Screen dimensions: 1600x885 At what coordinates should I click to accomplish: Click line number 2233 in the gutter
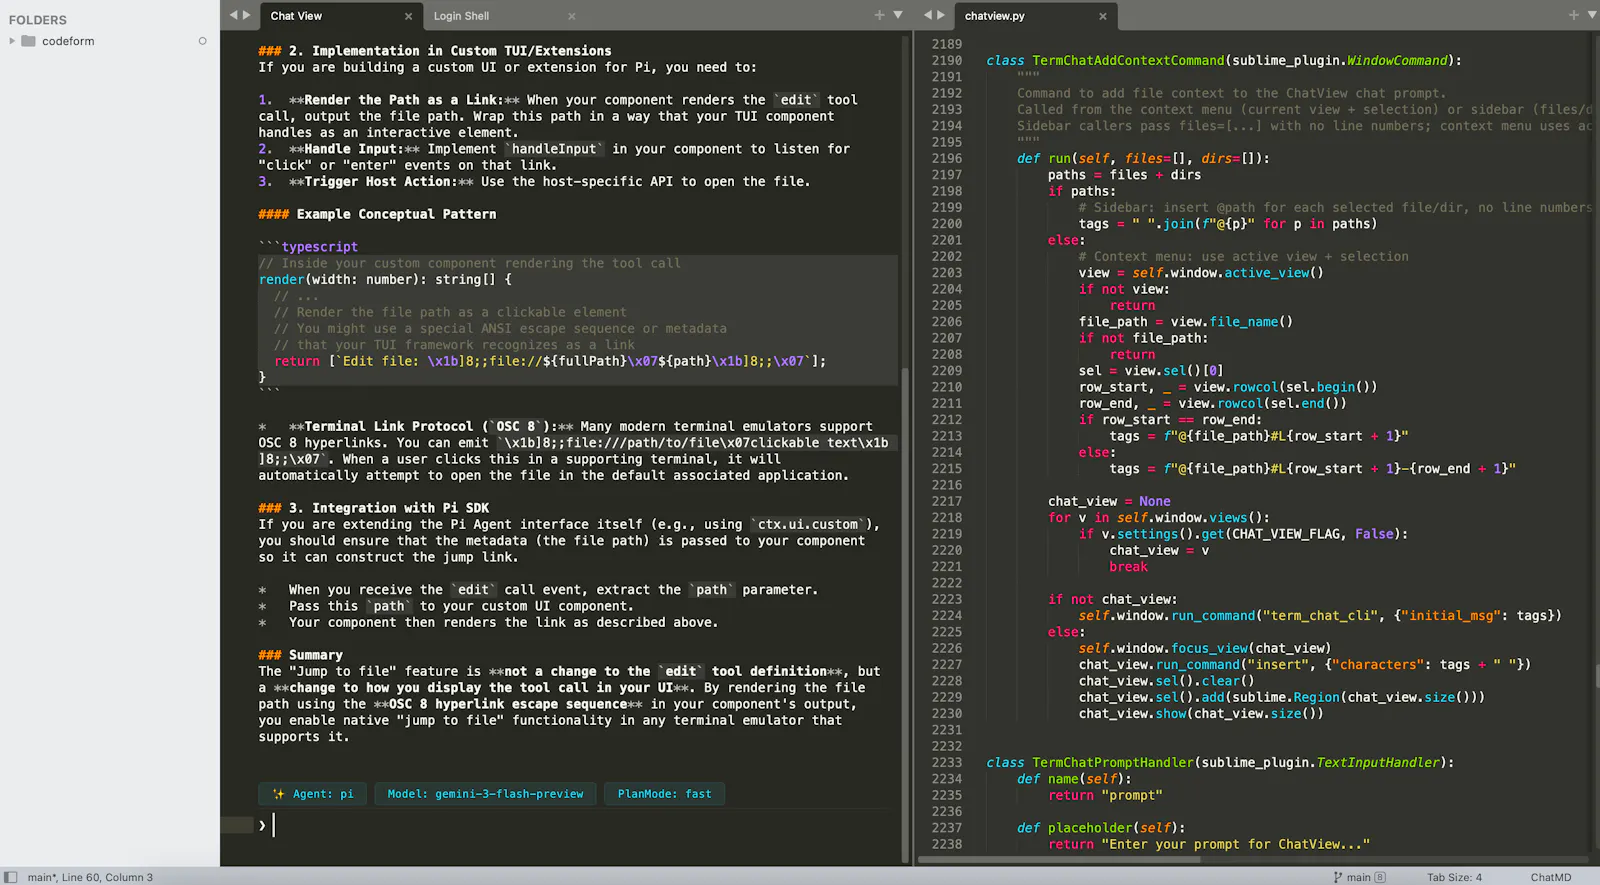[946, 763]
